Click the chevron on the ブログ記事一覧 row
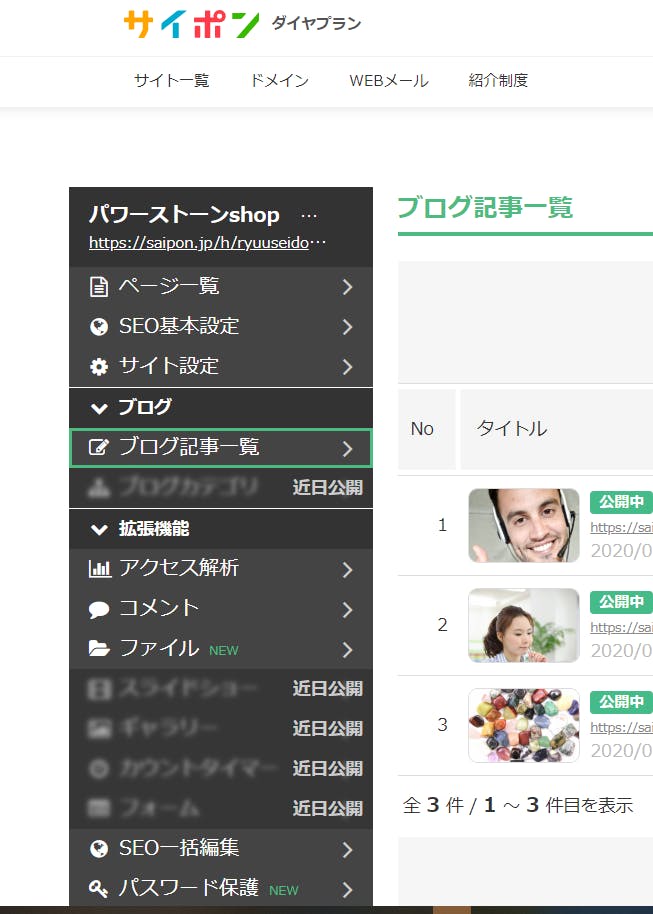 (347, 448)
